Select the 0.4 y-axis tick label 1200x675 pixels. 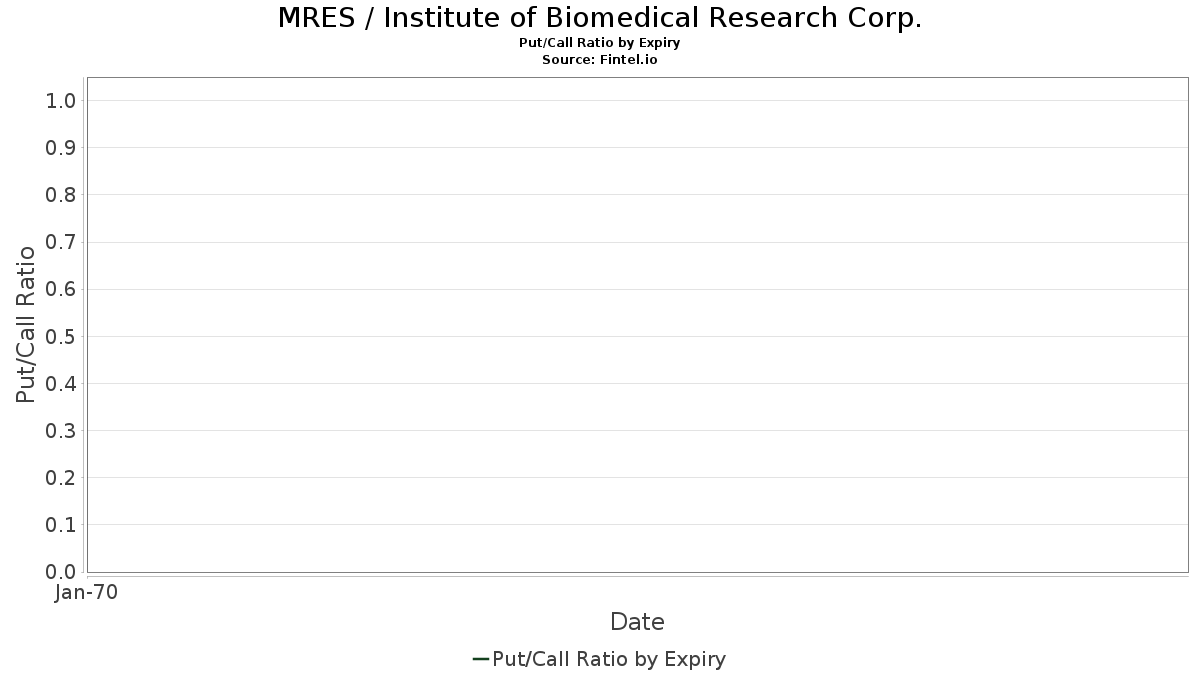61,383
